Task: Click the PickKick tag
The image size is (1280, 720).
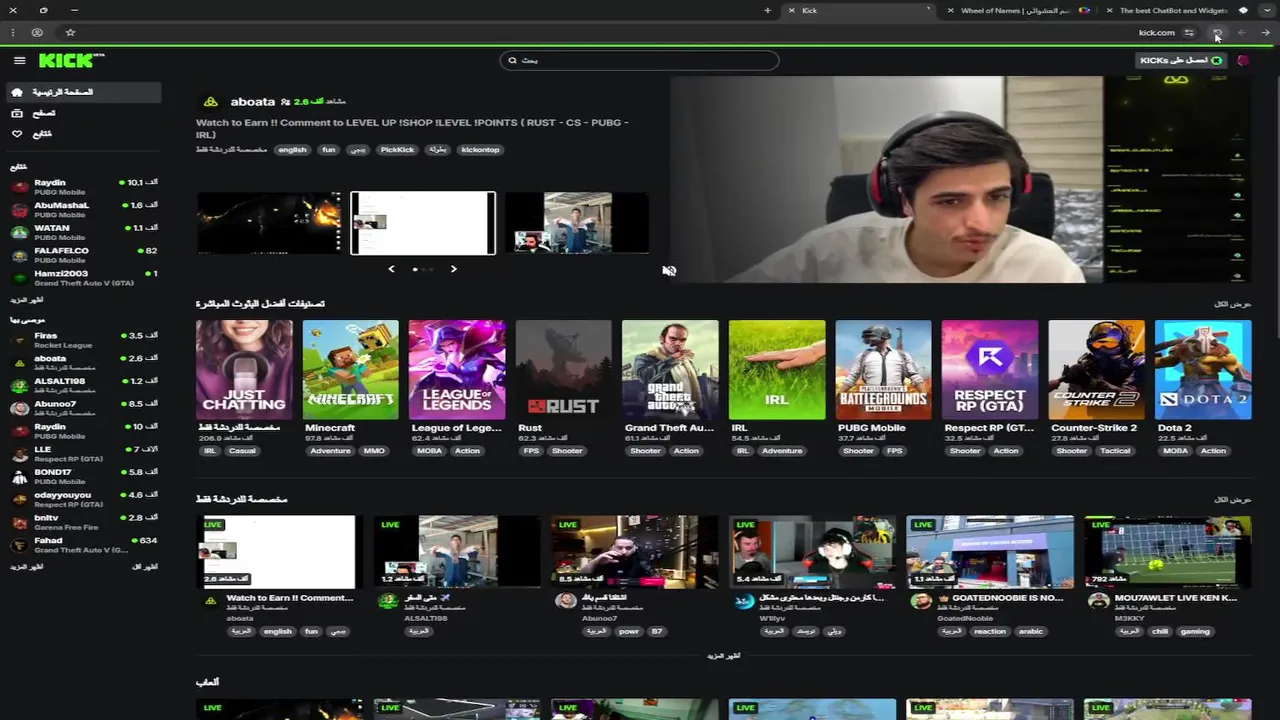Action: coord(397,149)
